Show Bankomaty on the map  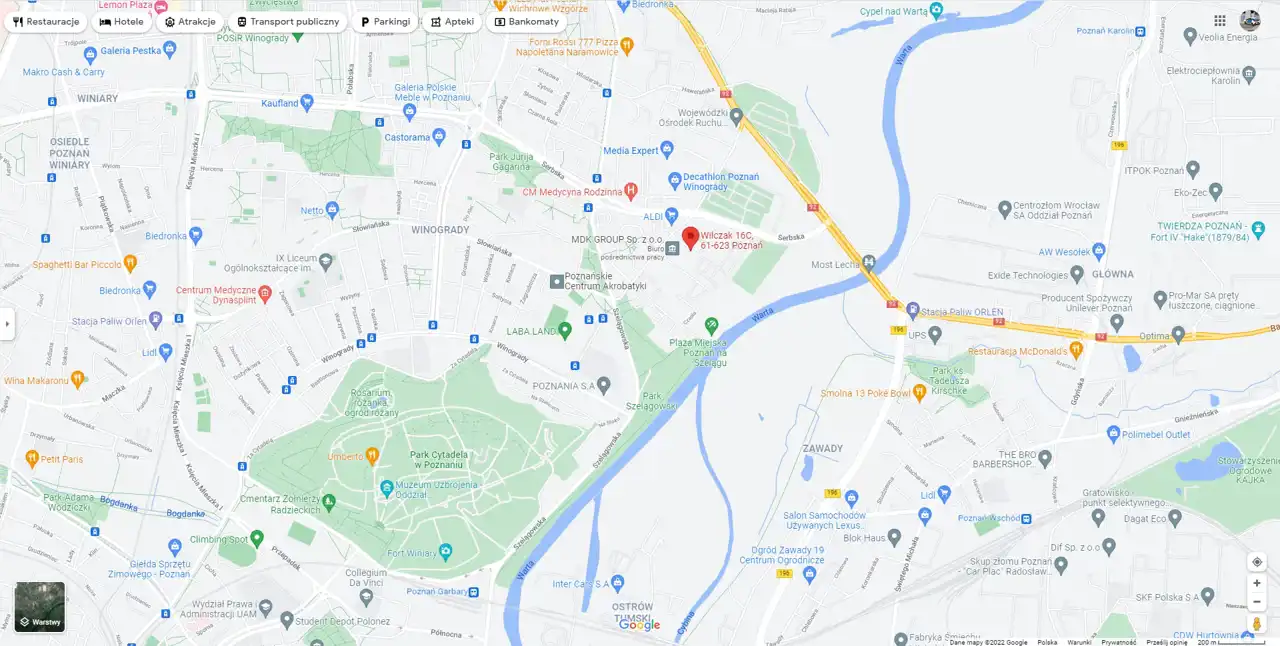(x=526, y=22)
